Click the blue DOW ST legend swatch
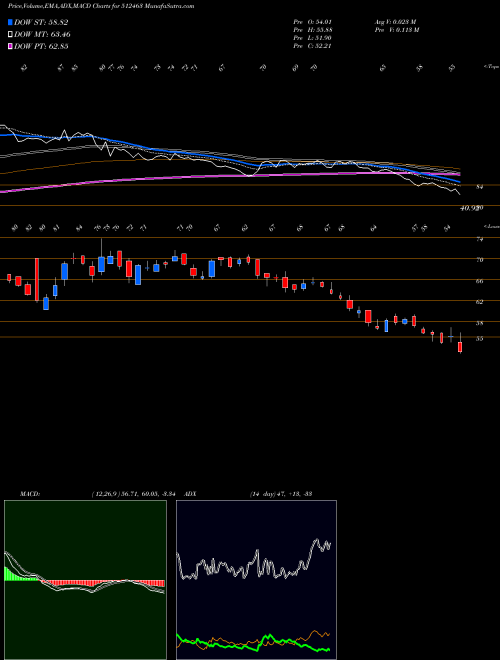 [x=10, y=22]
